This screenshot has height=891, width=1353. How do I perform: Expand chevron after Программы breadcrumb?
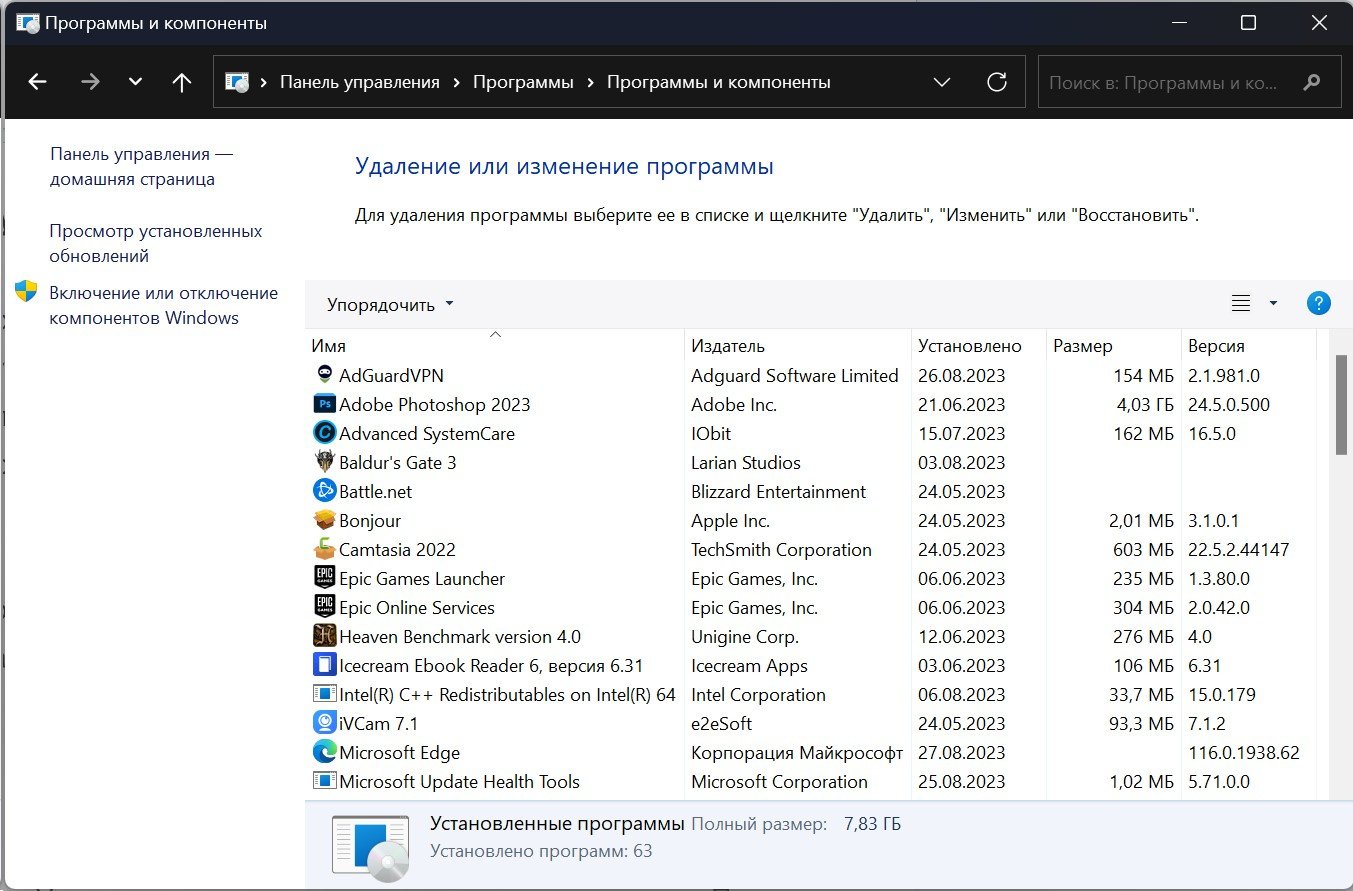(590, 82)
